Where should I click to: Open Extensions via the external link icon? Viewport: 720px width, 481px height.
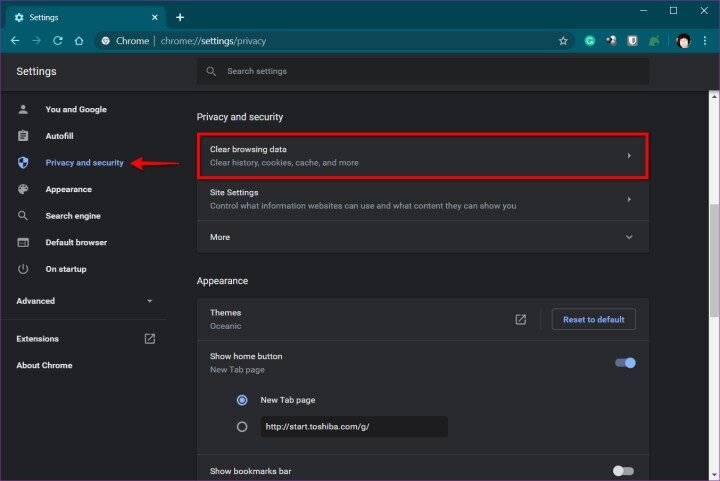[150, 339]
